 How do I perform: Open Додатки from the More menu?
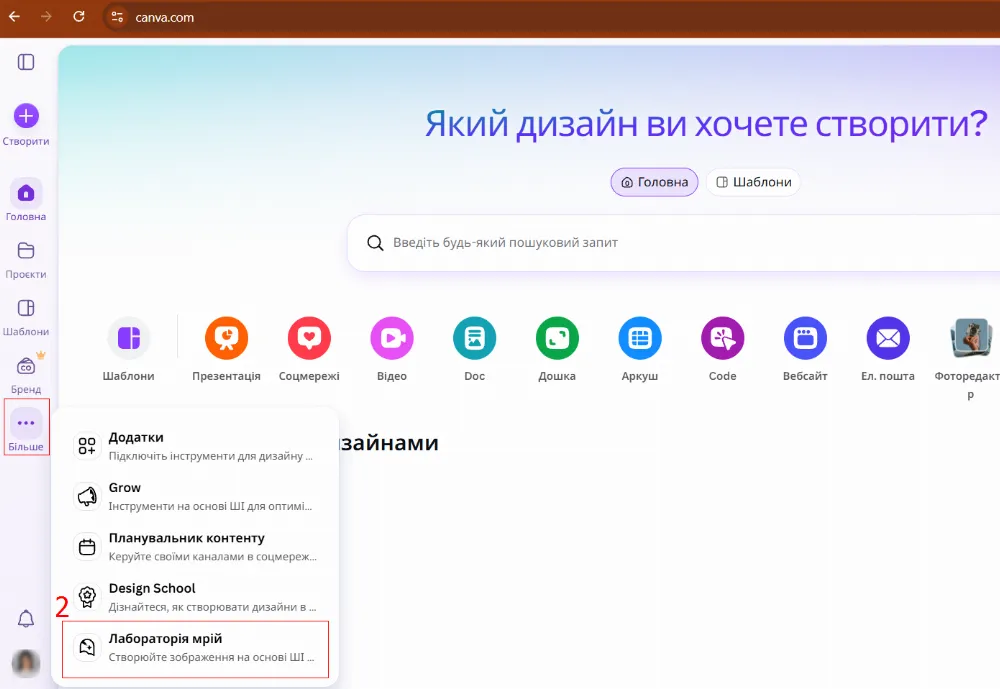click(x=195, y=446)
